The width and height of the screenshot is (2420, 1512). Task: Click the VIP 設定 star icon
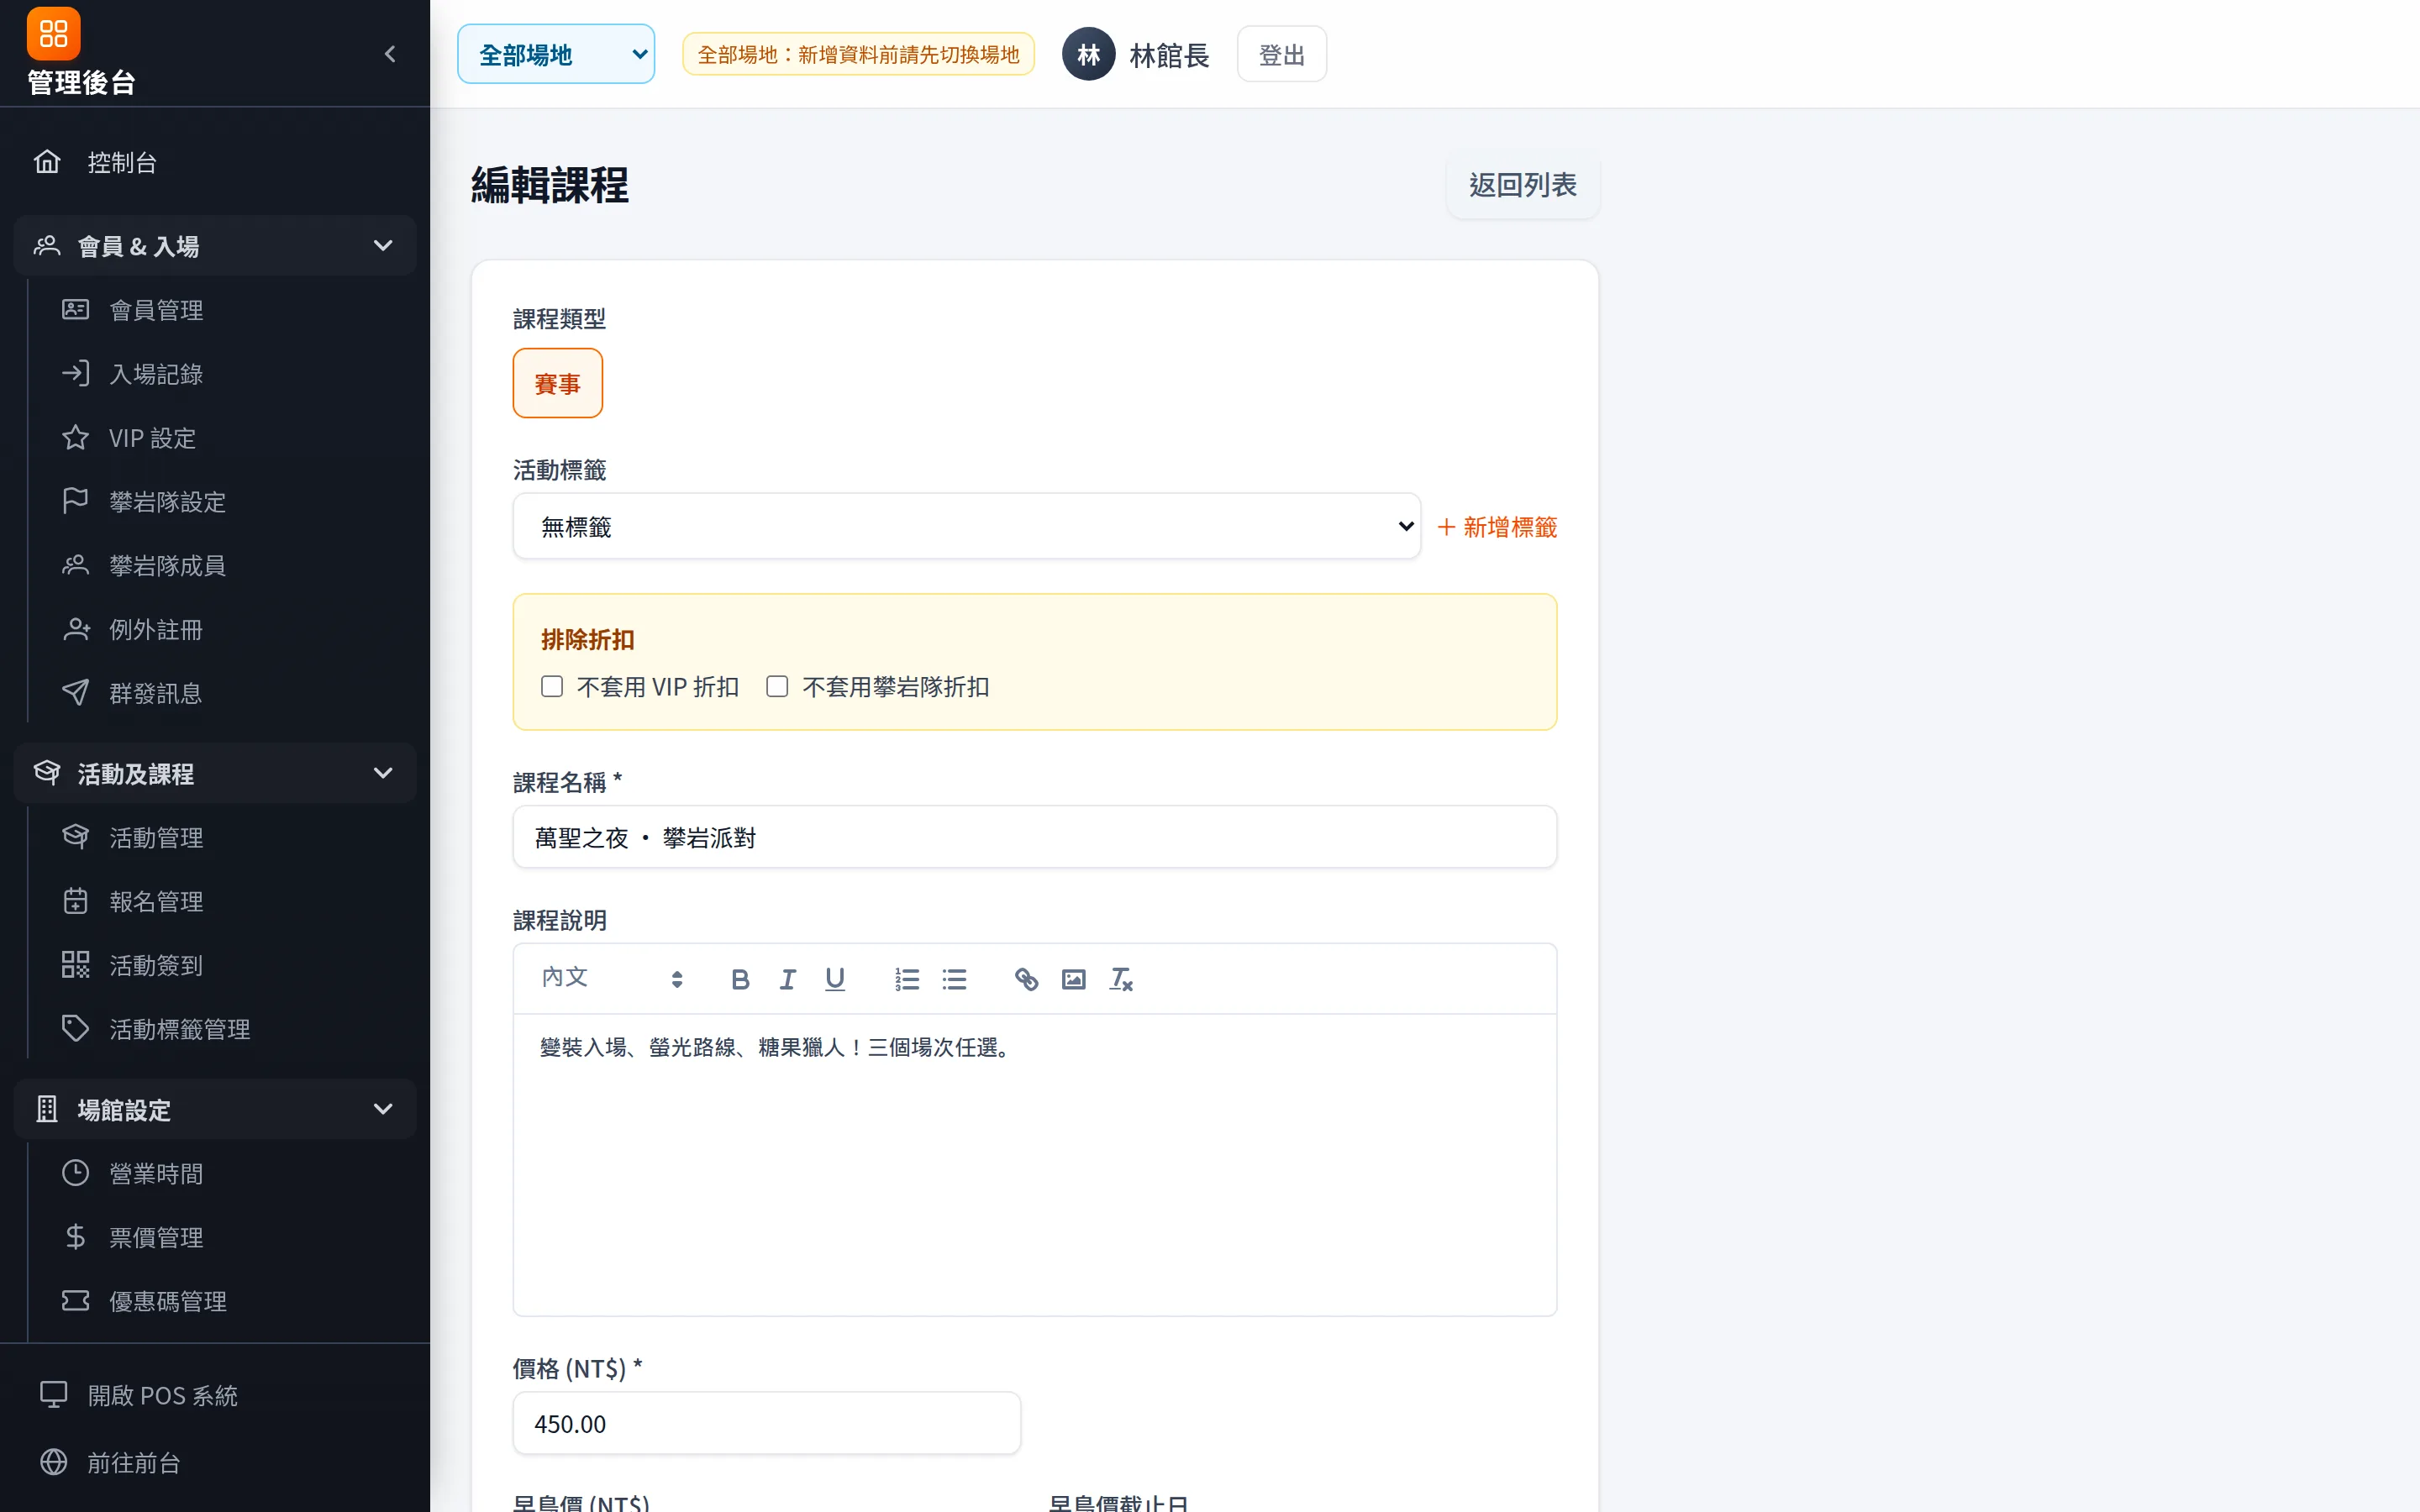pos(76,438)
